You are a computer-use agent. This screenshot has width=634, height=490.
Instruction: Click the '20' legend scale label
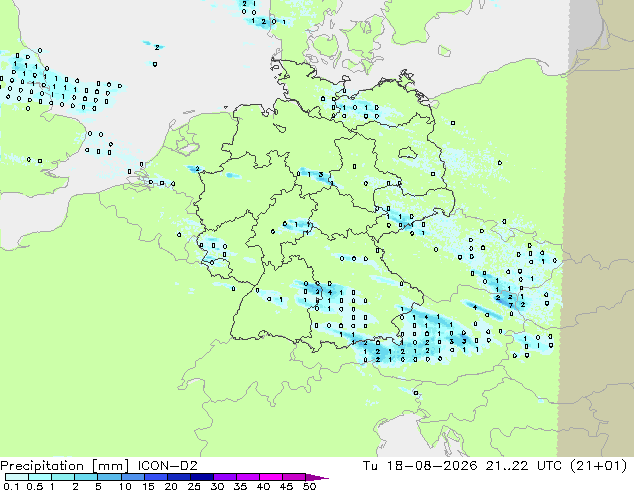pos(171,486)
